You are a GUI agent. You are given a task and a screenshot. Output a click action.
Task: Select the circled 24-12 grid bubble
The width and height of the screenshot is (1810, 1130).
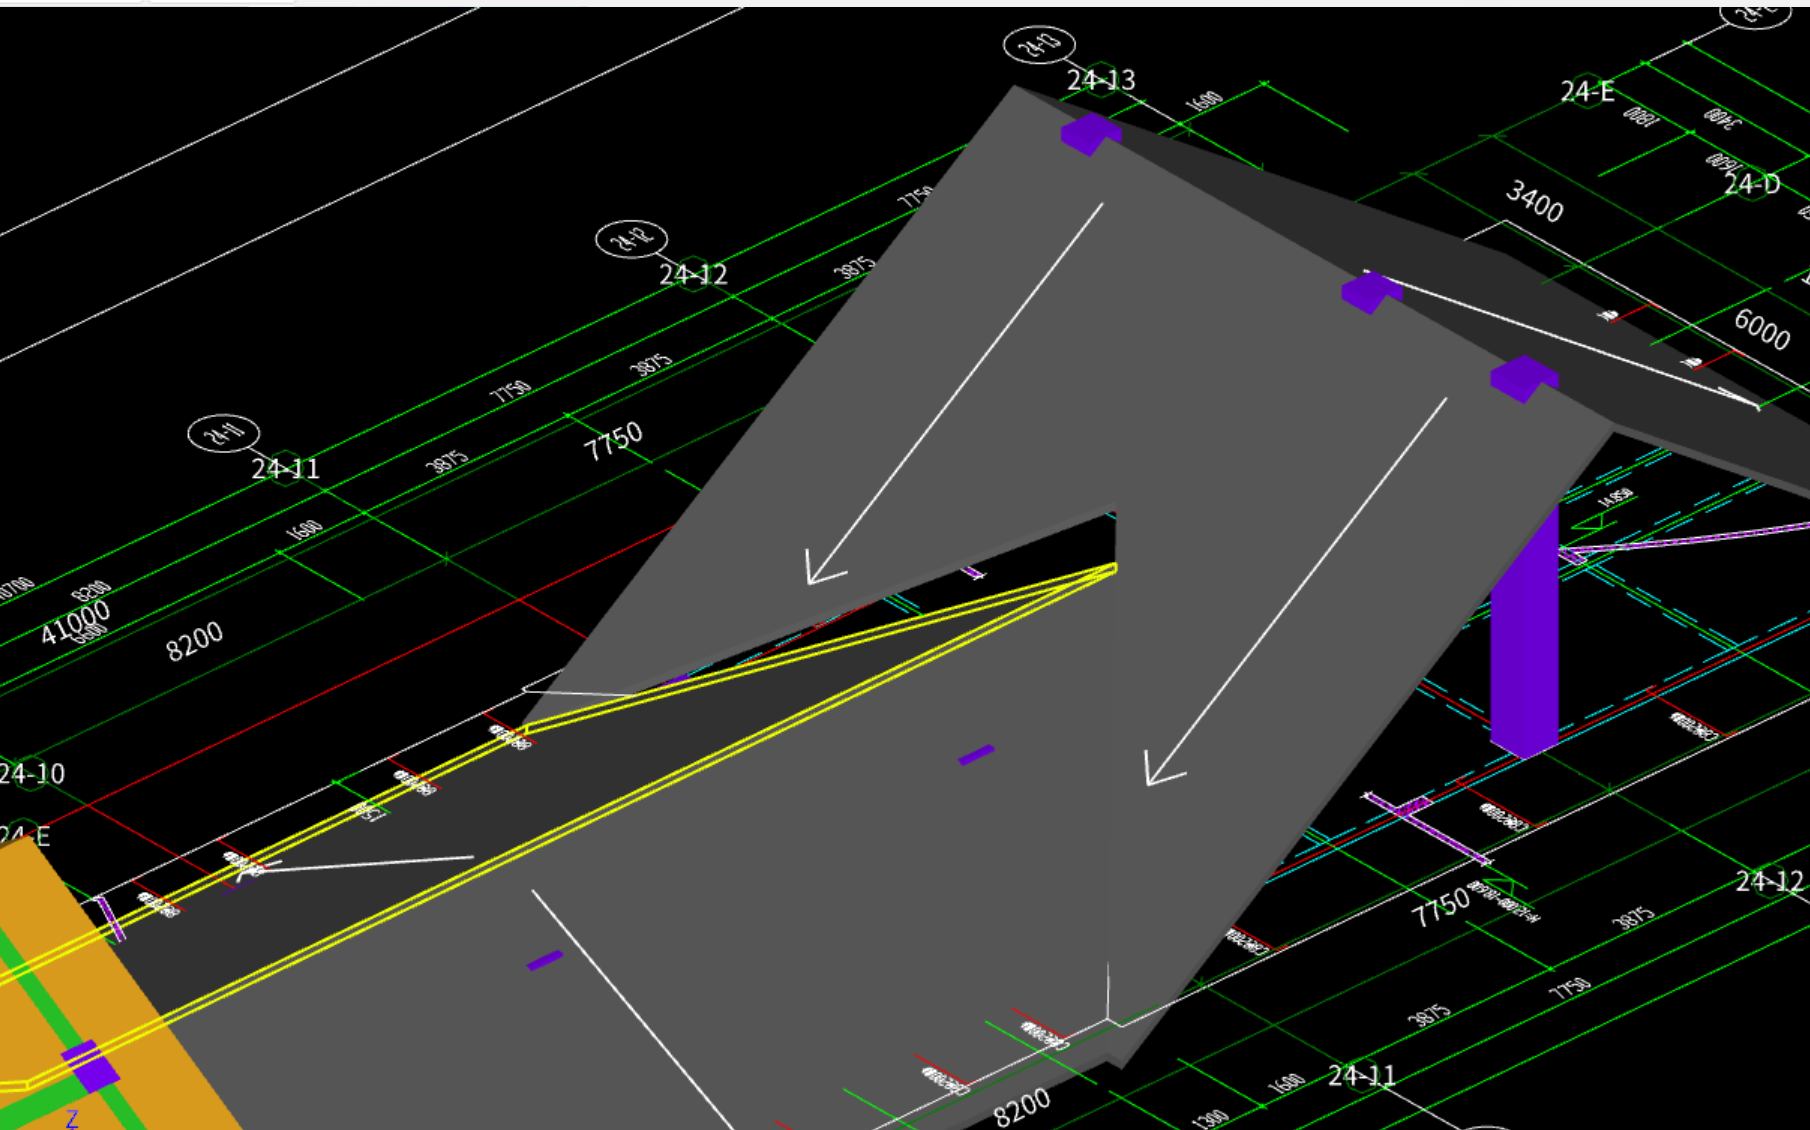[631, 239]
